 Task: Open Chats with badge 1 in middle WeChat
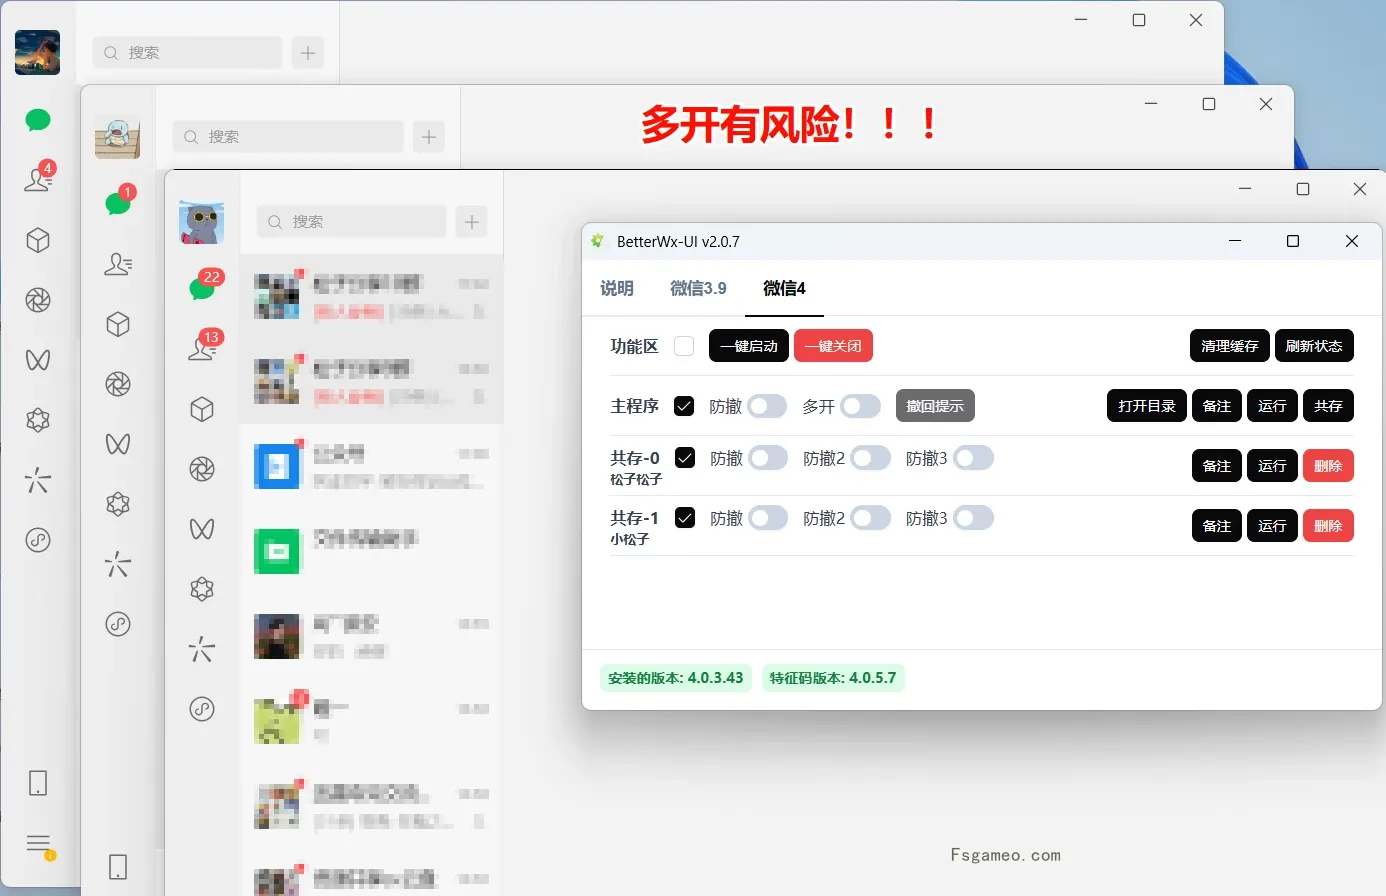[x=118, y=202]
